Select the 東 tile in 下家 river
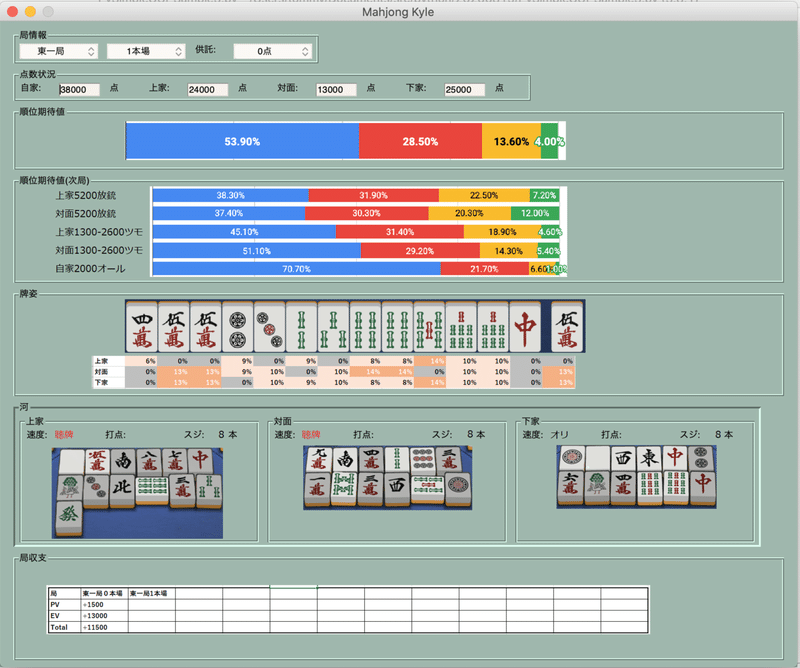Viewport: 800px width, 668px height. coord(649,457)
